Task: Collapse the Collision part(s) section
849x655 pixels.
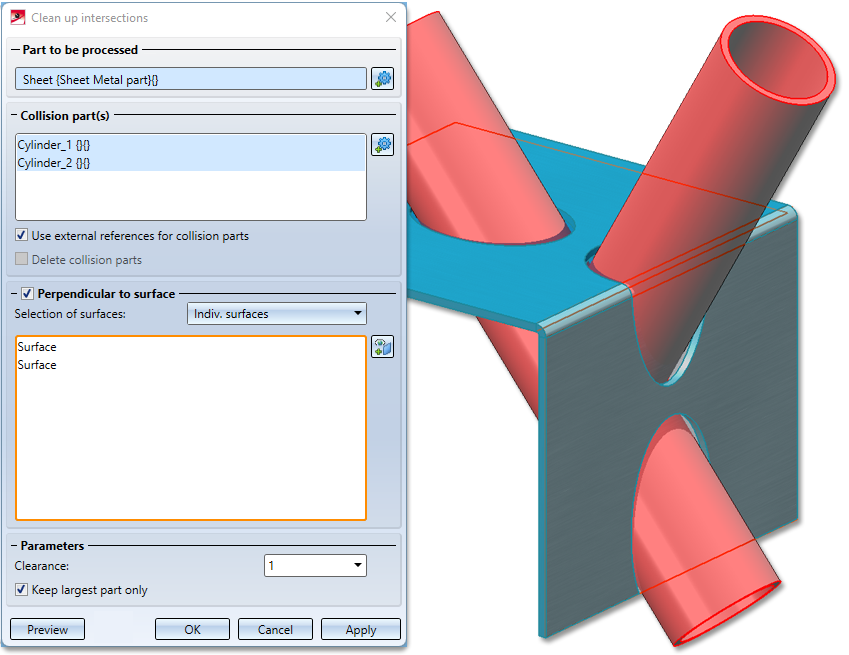Action: [14, 115]
